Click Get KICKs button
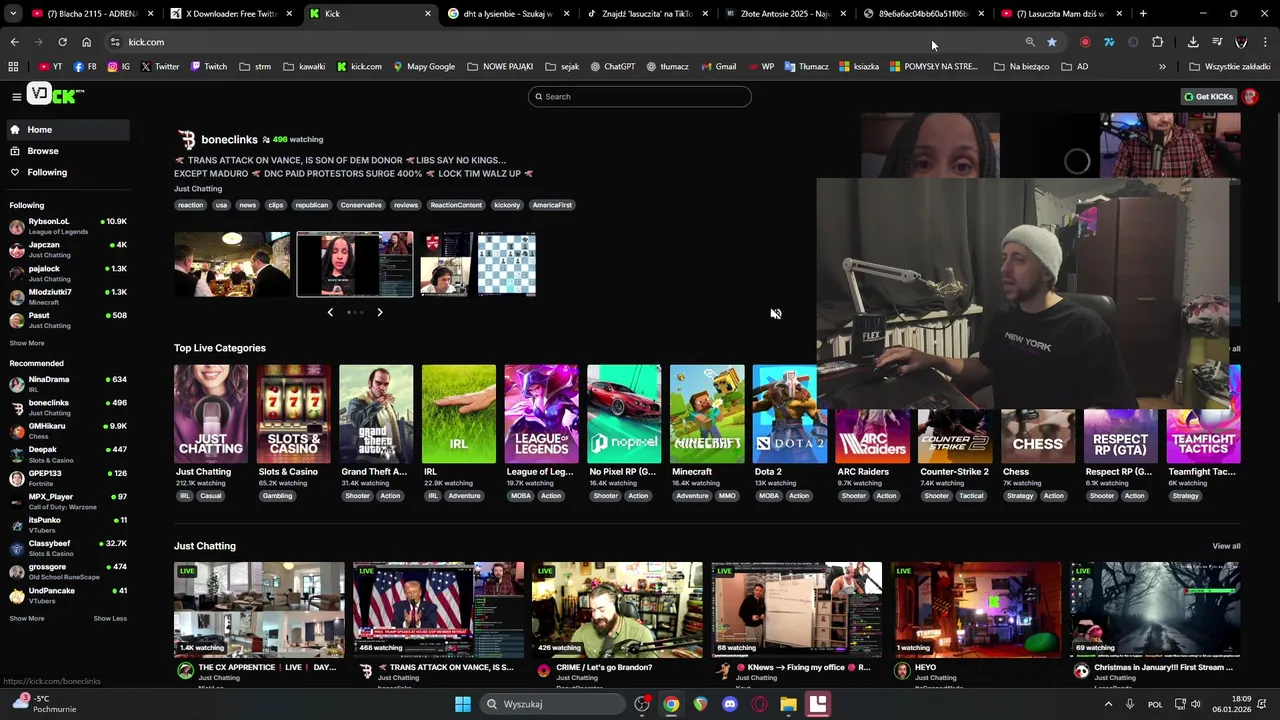Image resolution: width=1280 pixels, height=720 pixels. click(1209, 97)
